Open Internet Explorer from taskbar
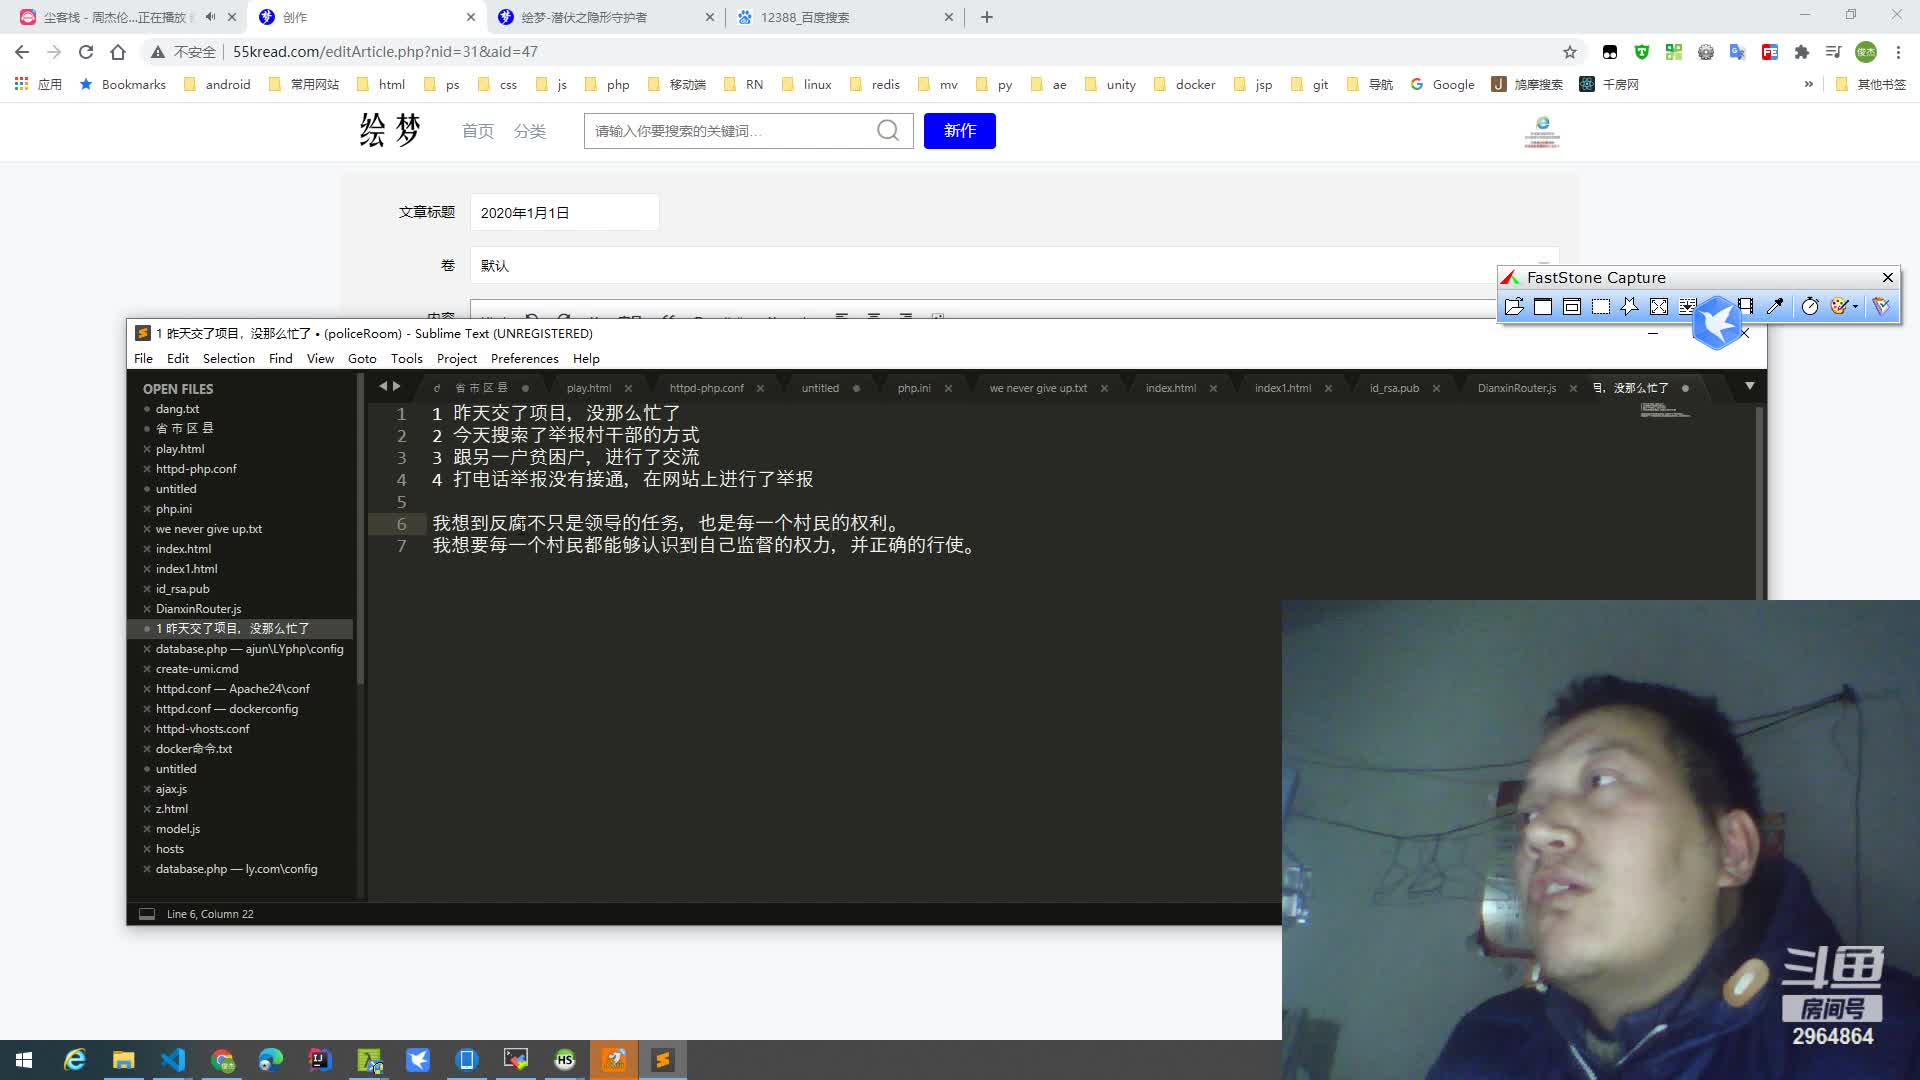Screen dimensions: 1920x1080 [75, 1060]
